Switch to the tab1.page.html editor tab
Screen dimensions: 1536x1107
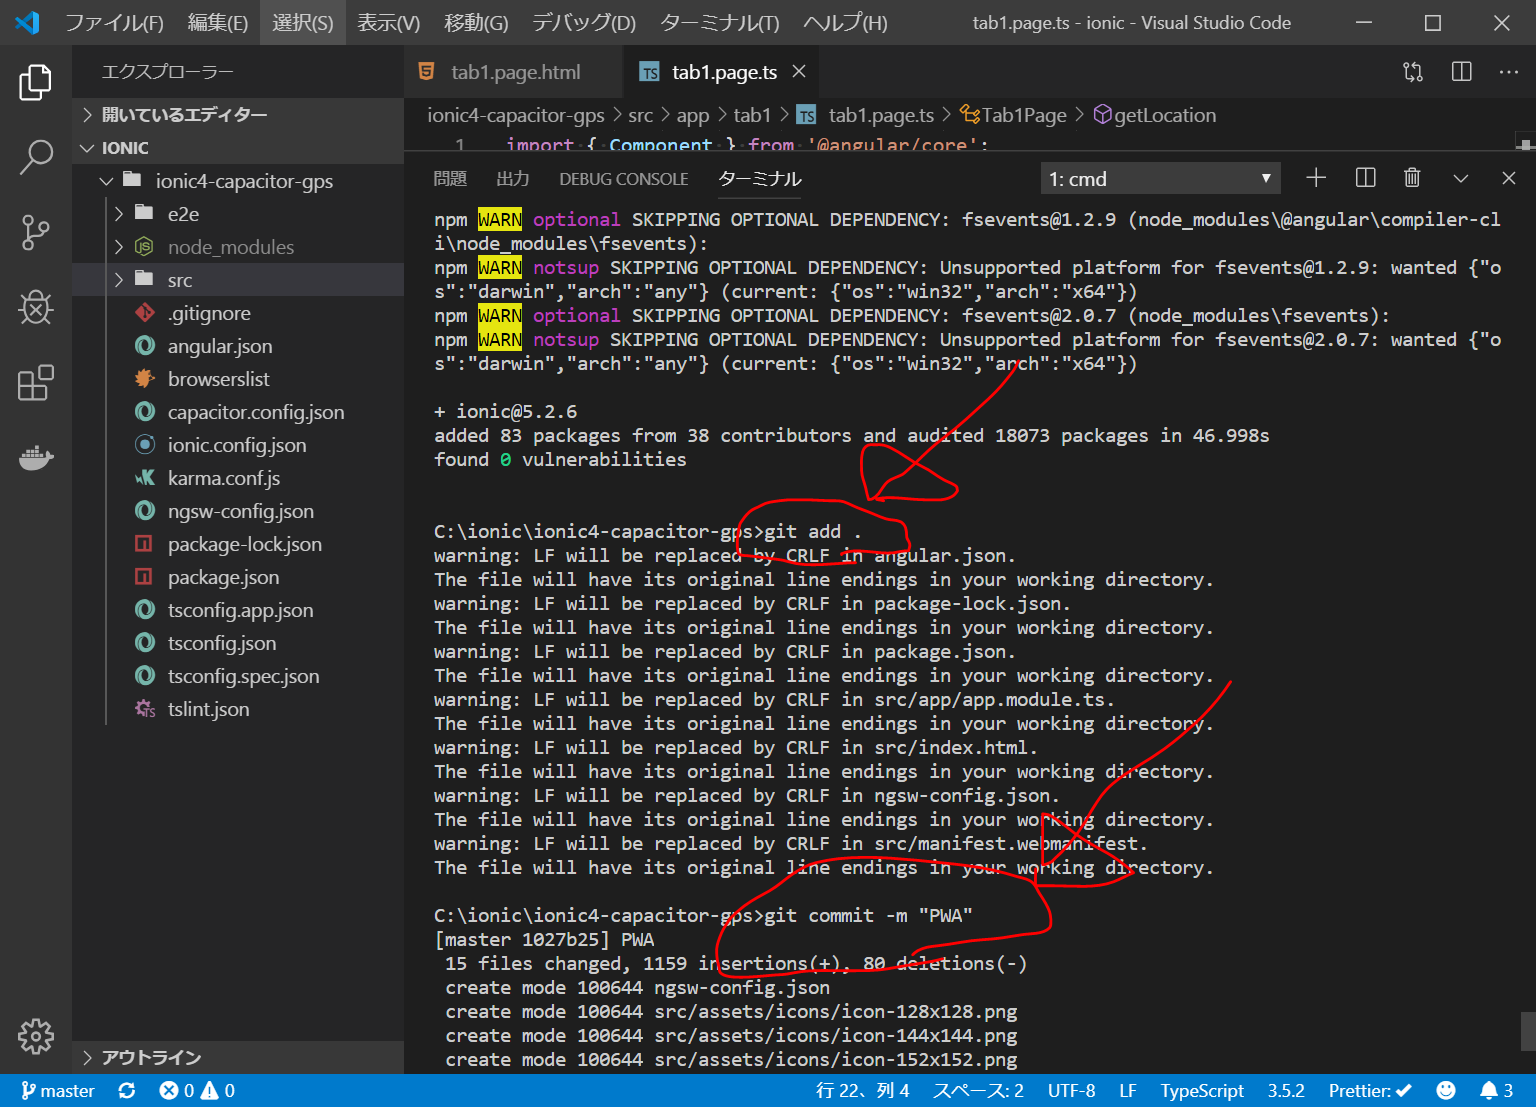pos(514,72)
